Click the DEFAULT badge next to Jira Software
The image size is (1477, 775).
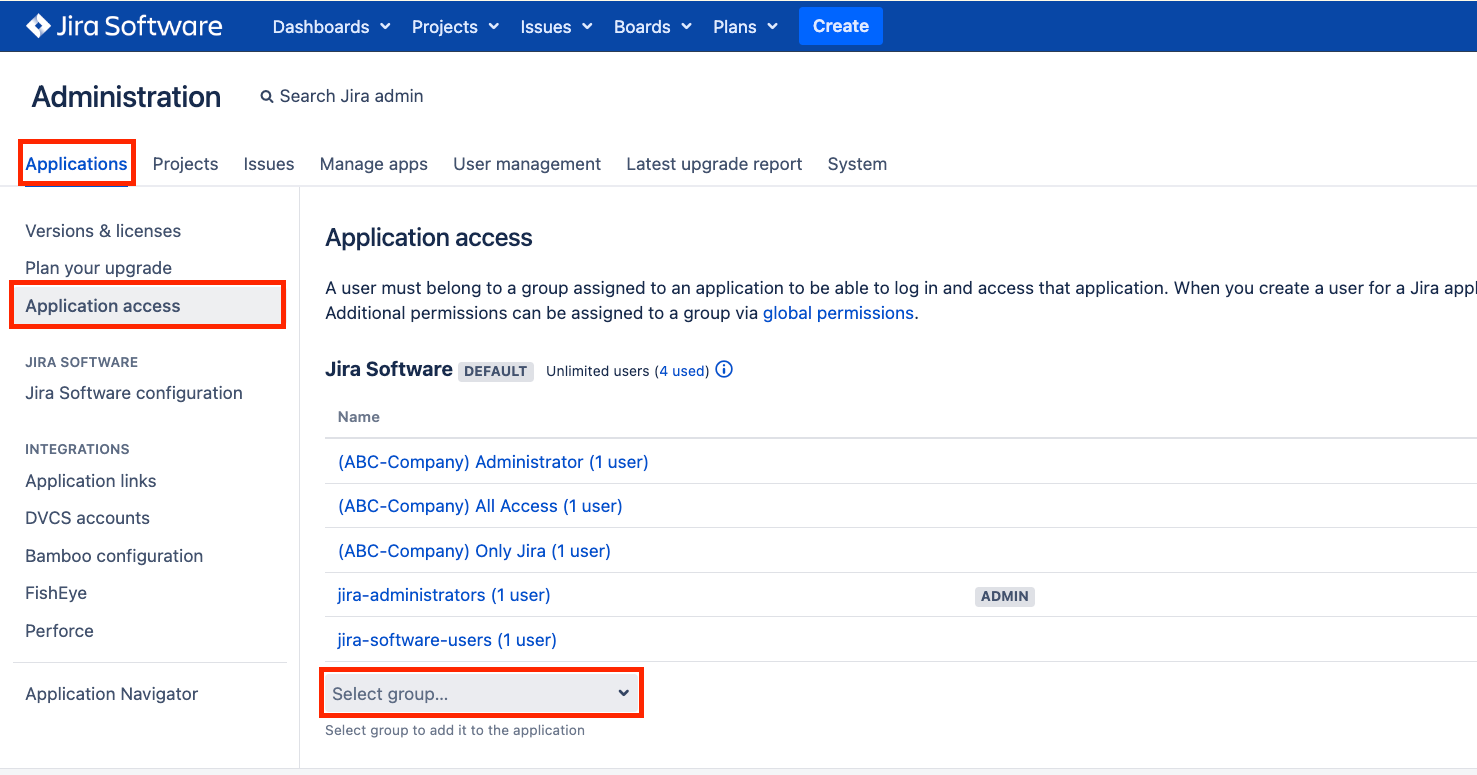(496, 371)
